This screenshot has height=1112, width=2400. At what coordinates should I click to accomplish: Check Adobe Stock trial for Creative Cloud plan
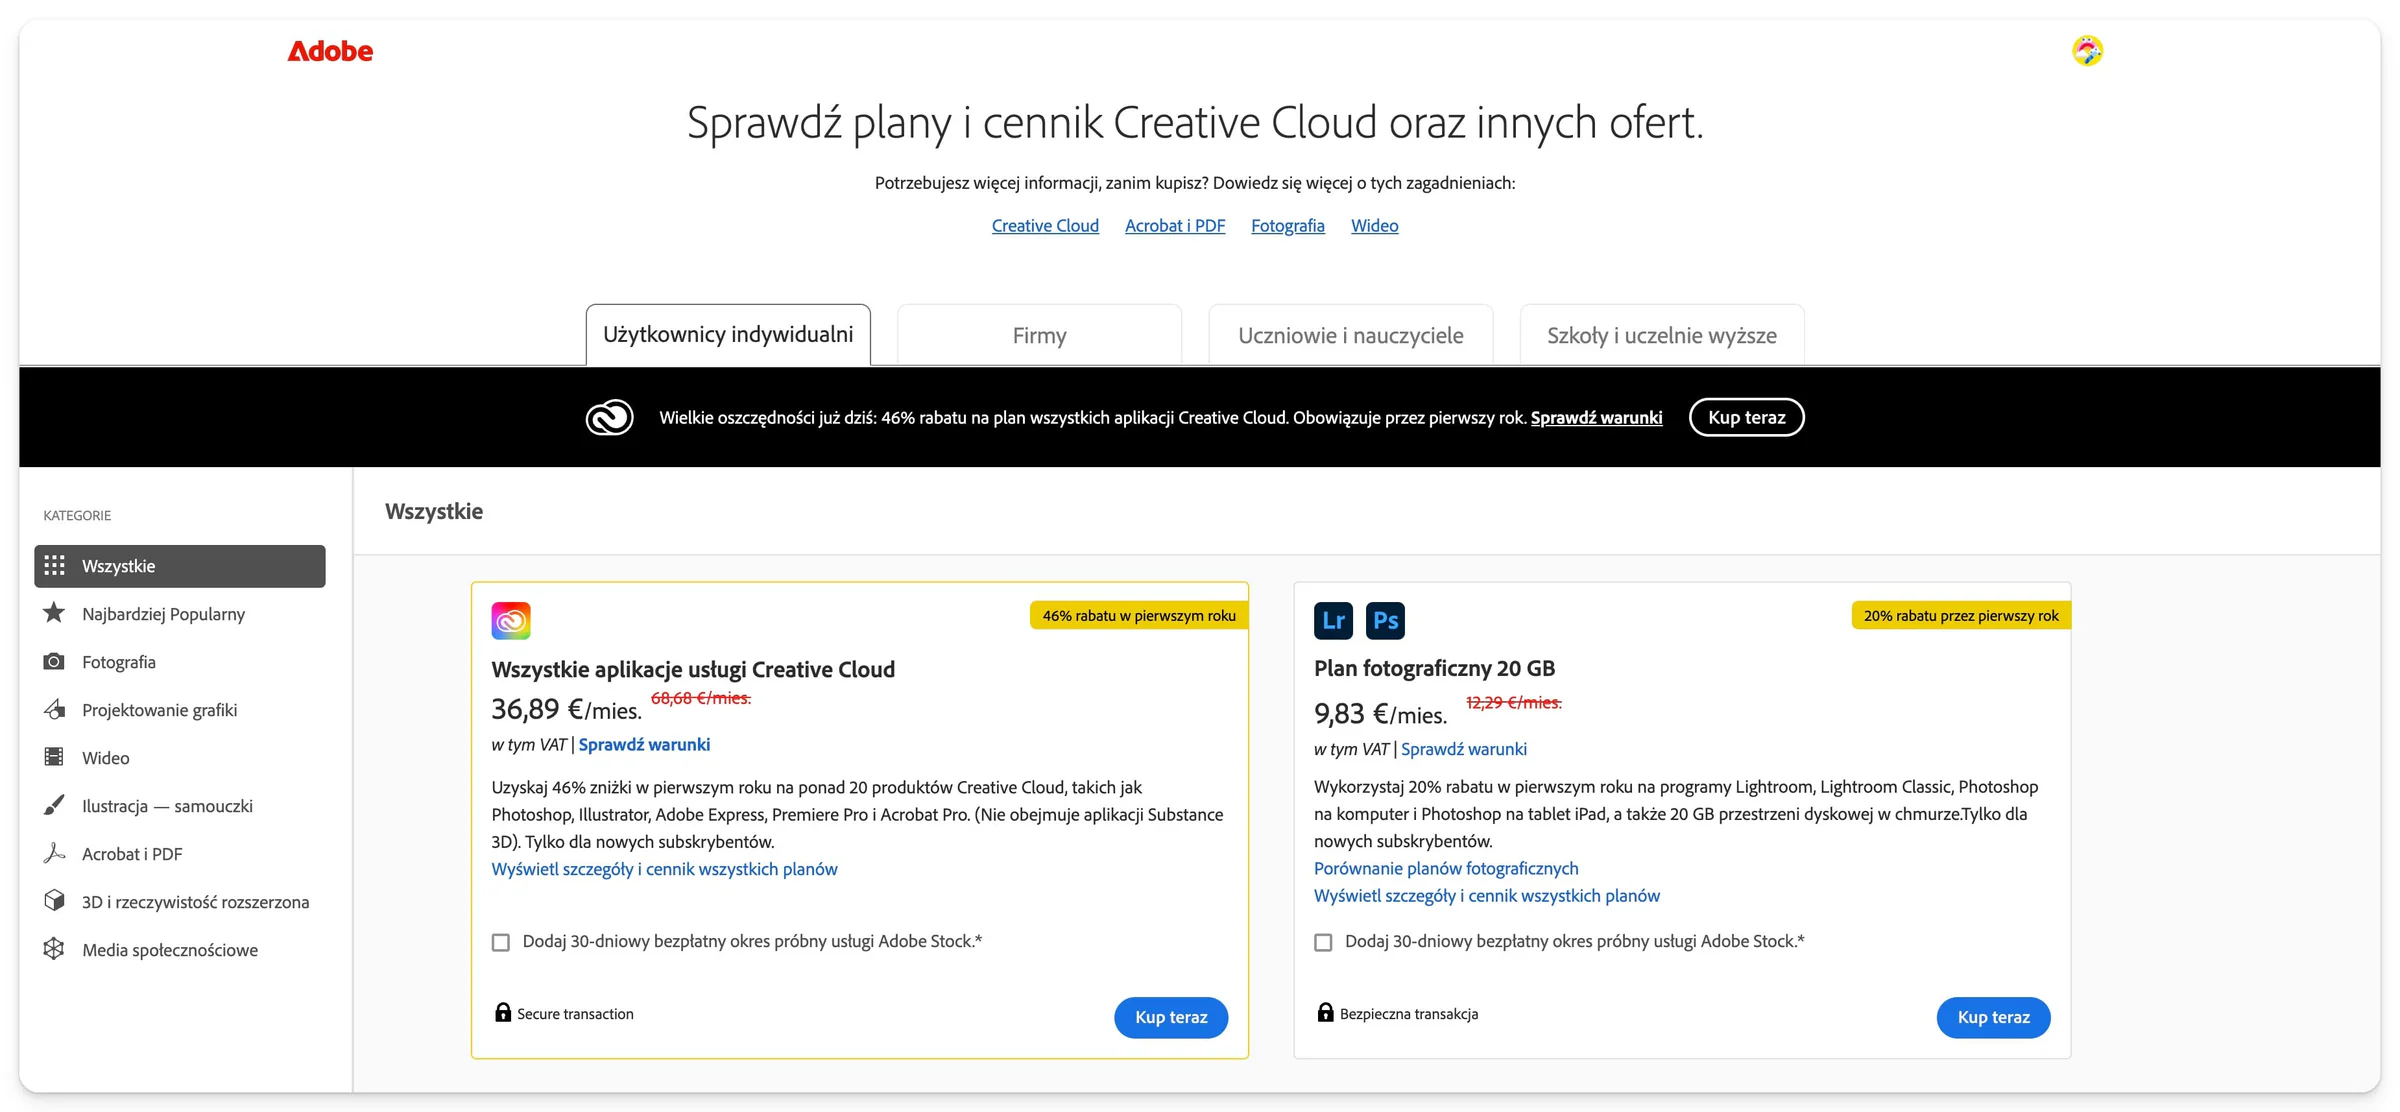tap(501, 942)
